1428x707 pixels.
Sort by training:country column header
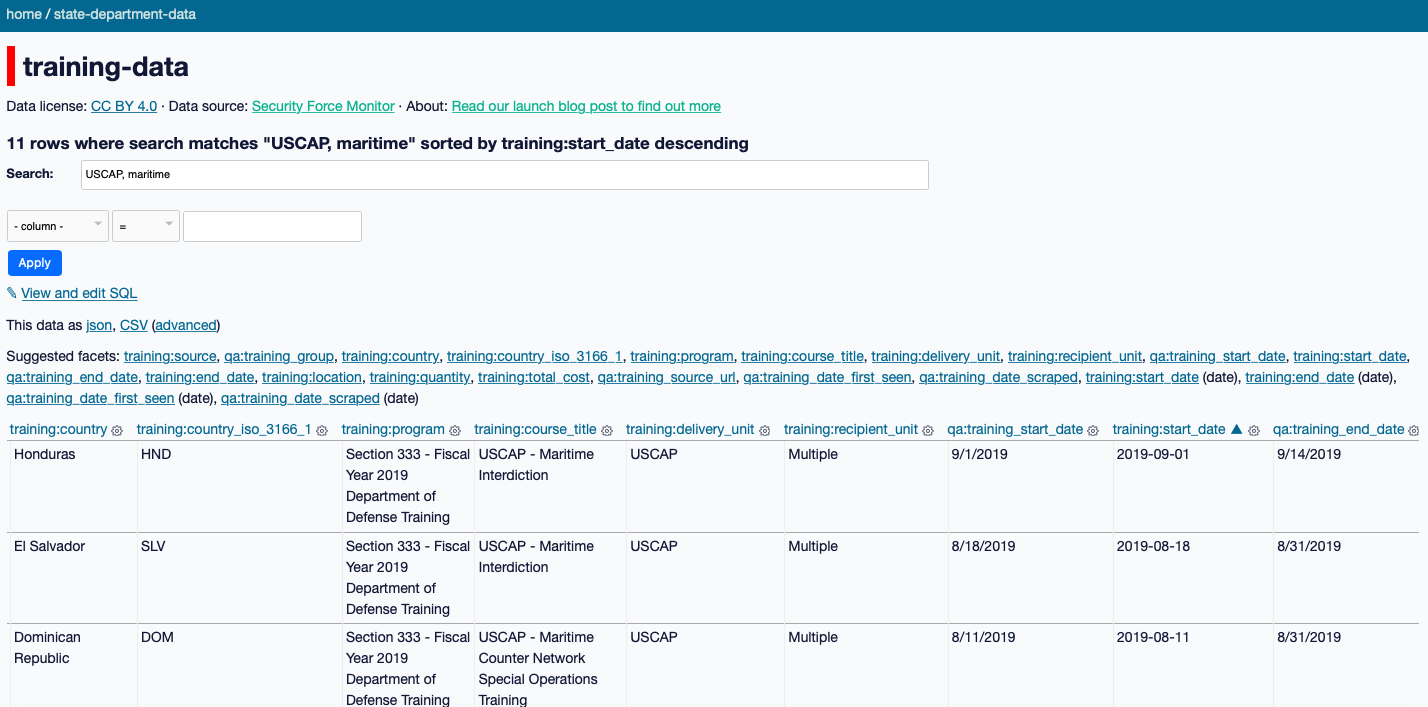pyautogui.click(x=59, y=429)
